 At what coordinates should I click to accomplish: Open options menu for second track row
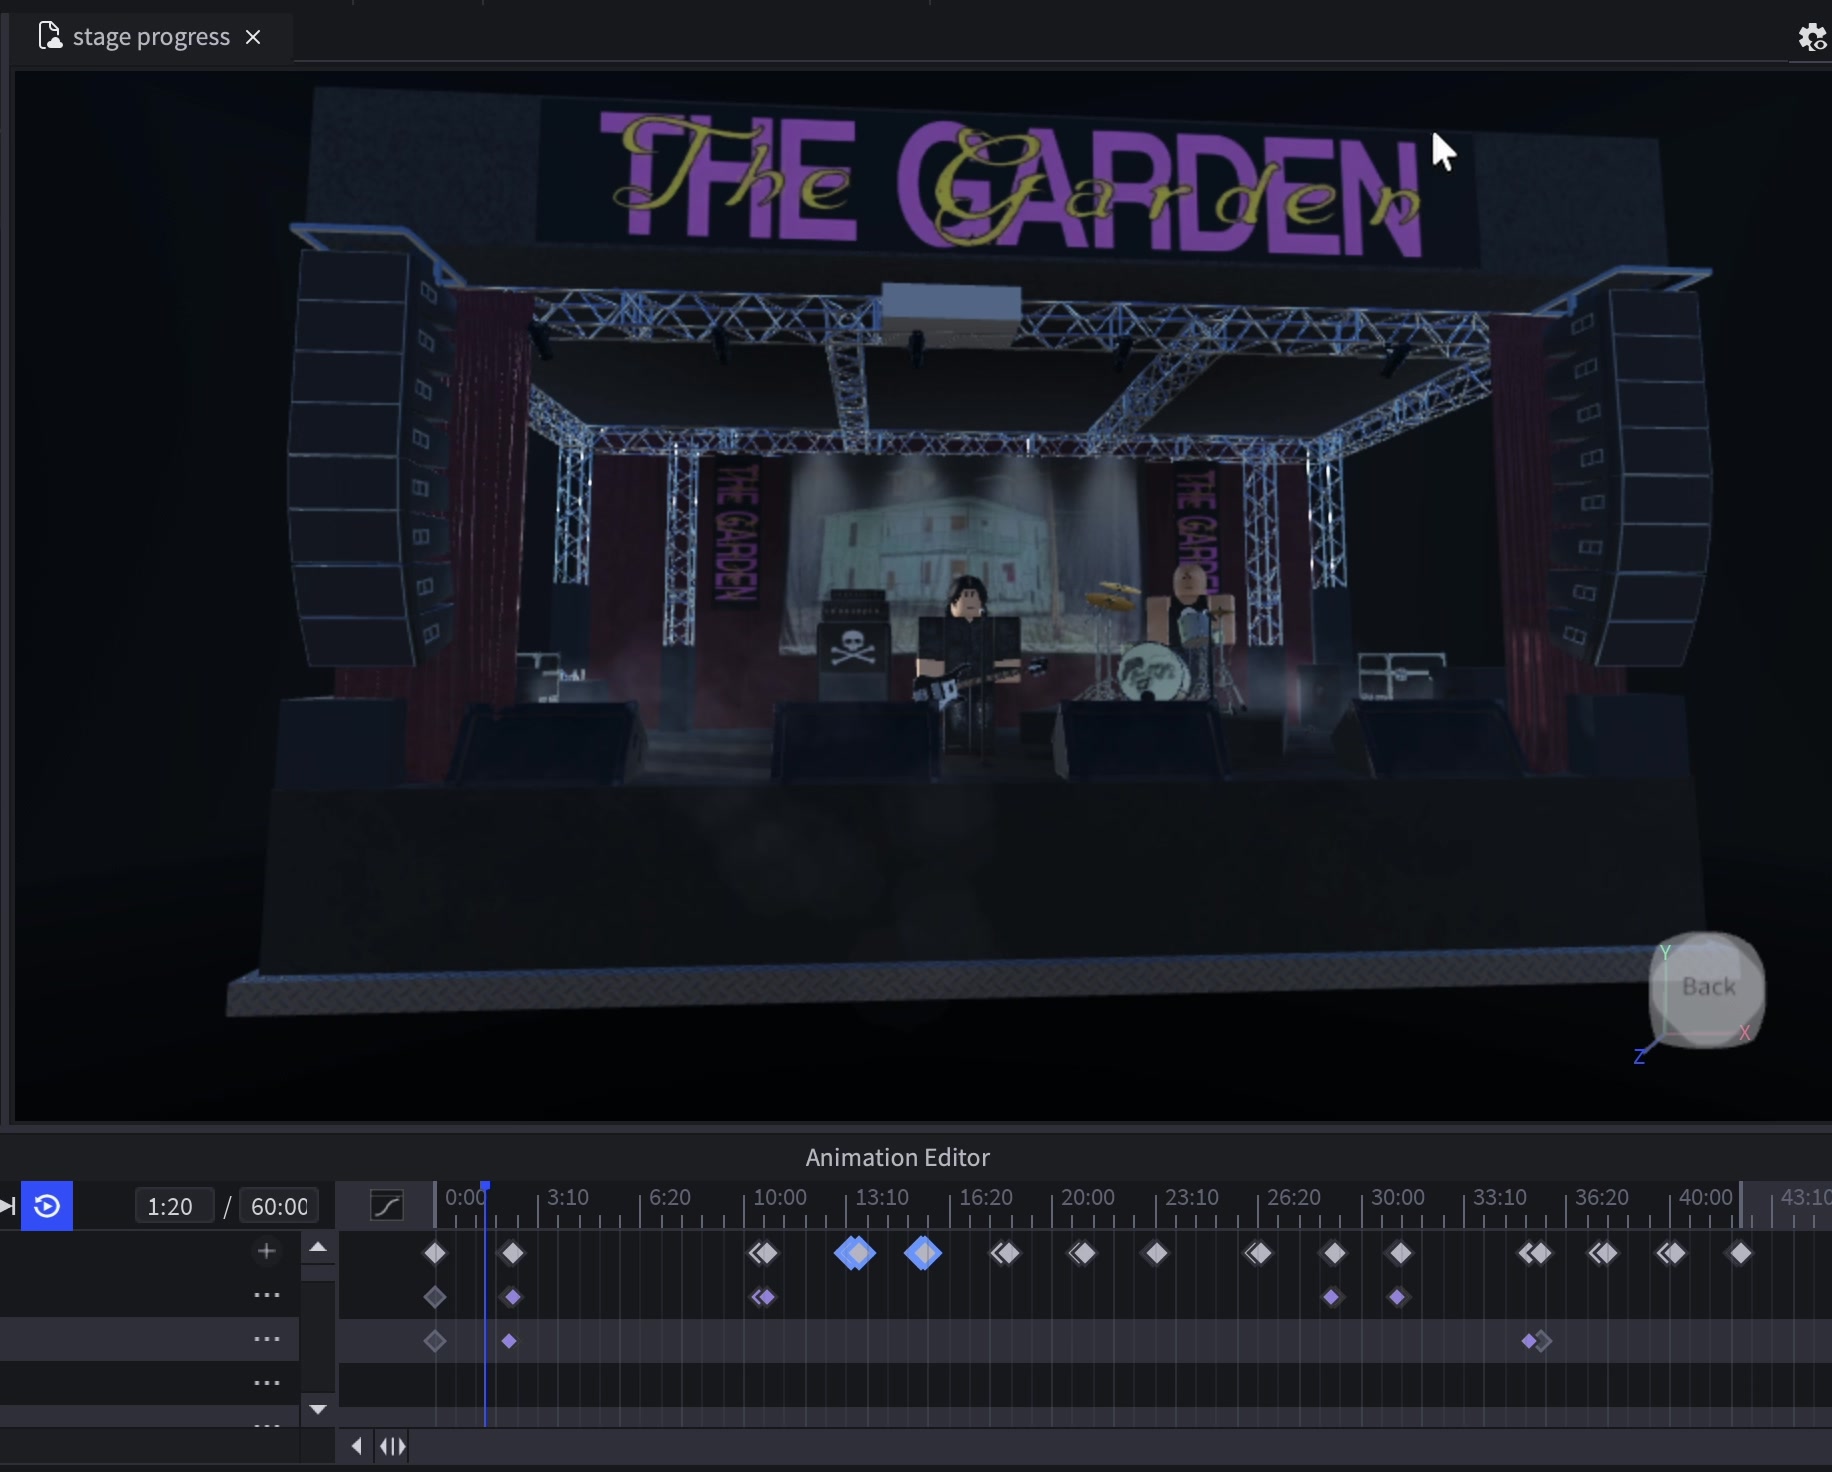coord(267,1295)
